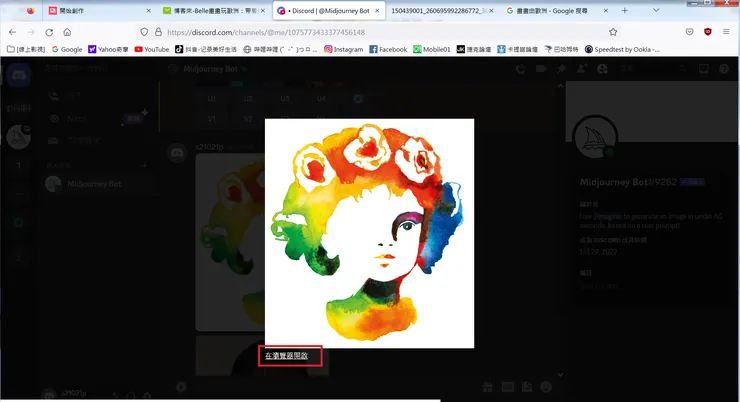Image resolution: width=740 pixels, height=402 pixels.
Task: Go back using browser back arrow
Action: [13, 32]
